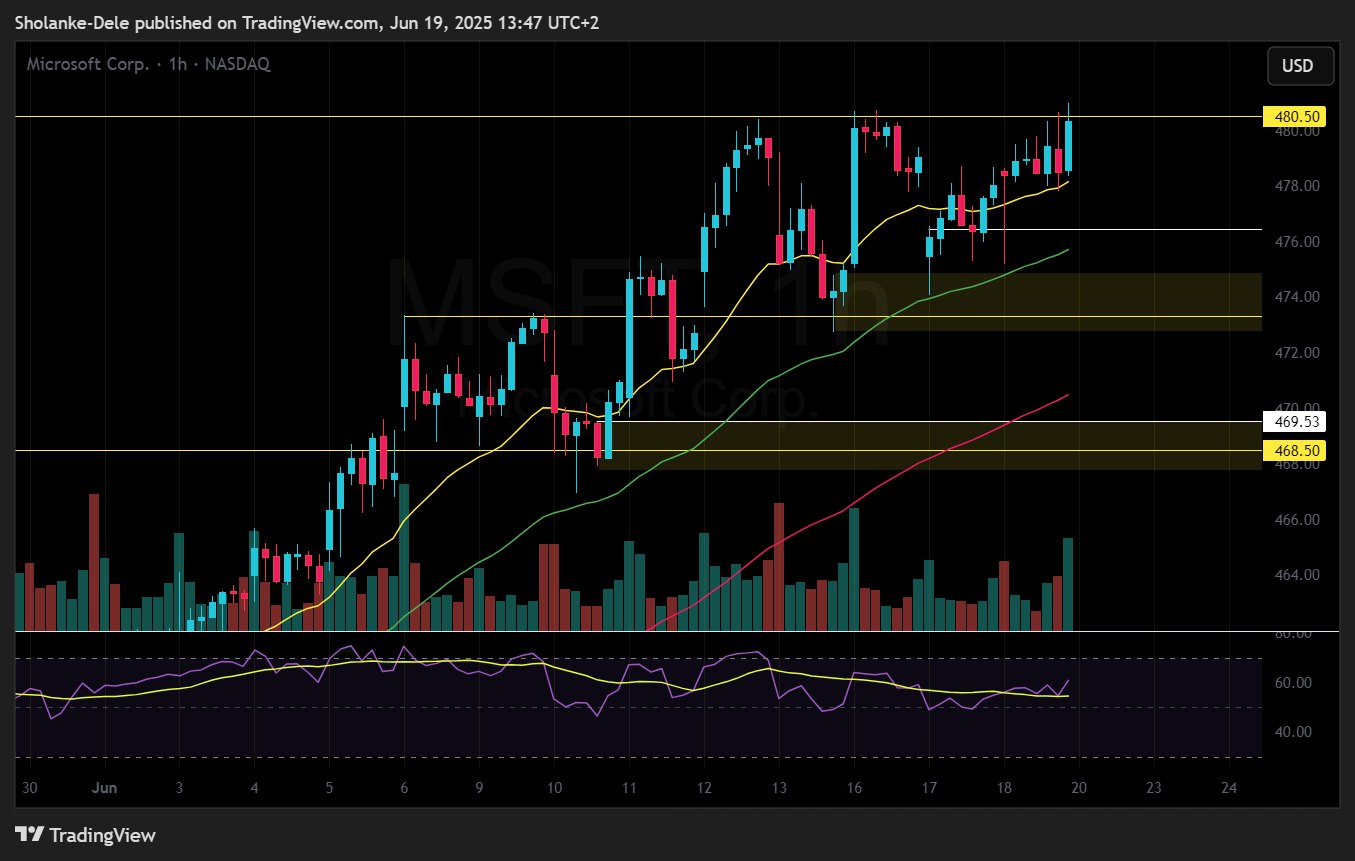Viewport: 1355px width, 861px height.
Task: Click the 474.00 price axis label
Action: click(x=1299, y=297)
